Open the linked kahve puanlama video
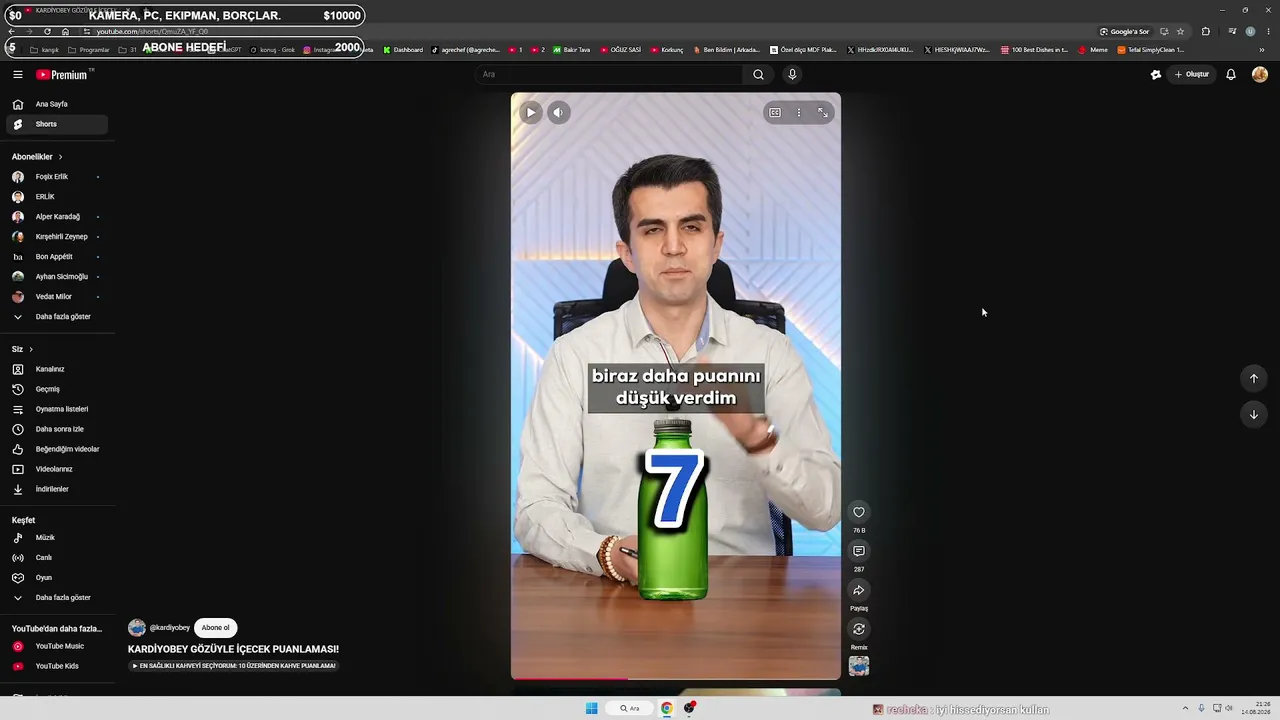 point(234,666)
